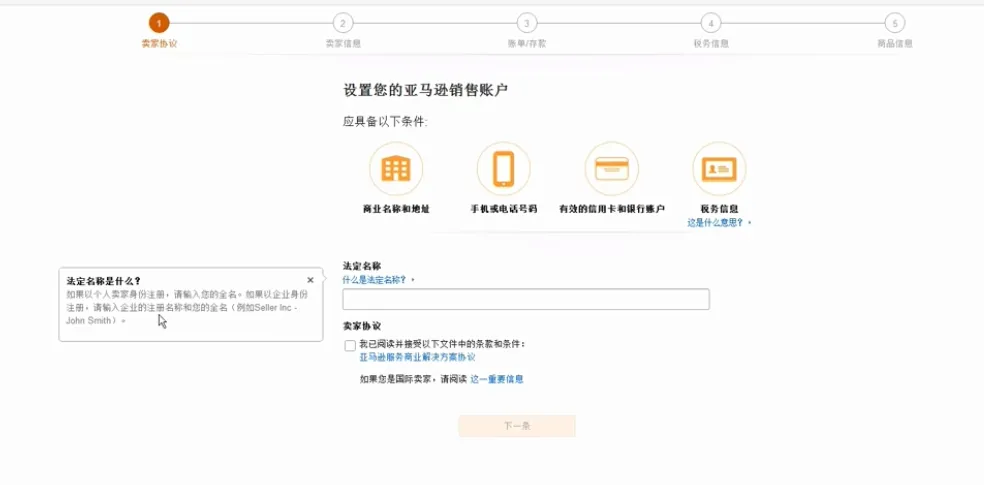
Task: Click the step 2 卖家信息 circle
Action: (x=343, y=23)
